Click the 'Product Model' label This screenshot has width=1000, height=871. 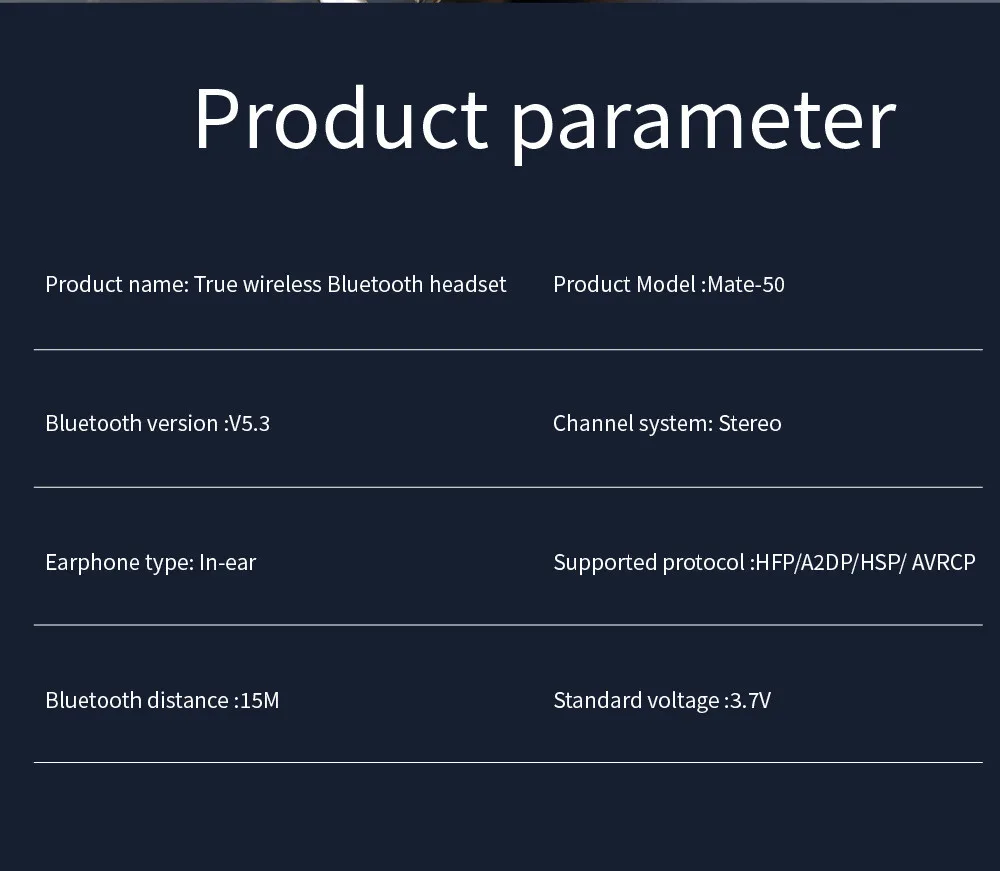click(x=623, y=285)
